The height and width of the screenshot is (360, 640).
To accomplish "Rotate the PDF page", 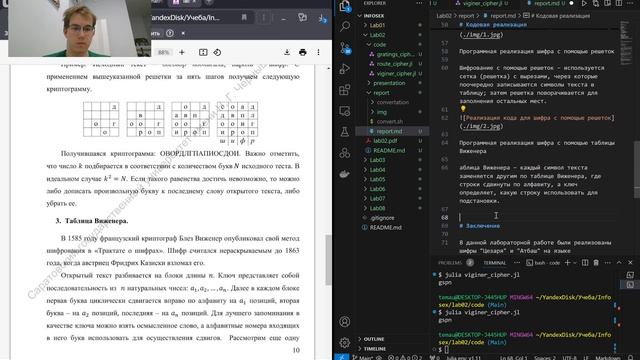I will click(x=217, y=52).
